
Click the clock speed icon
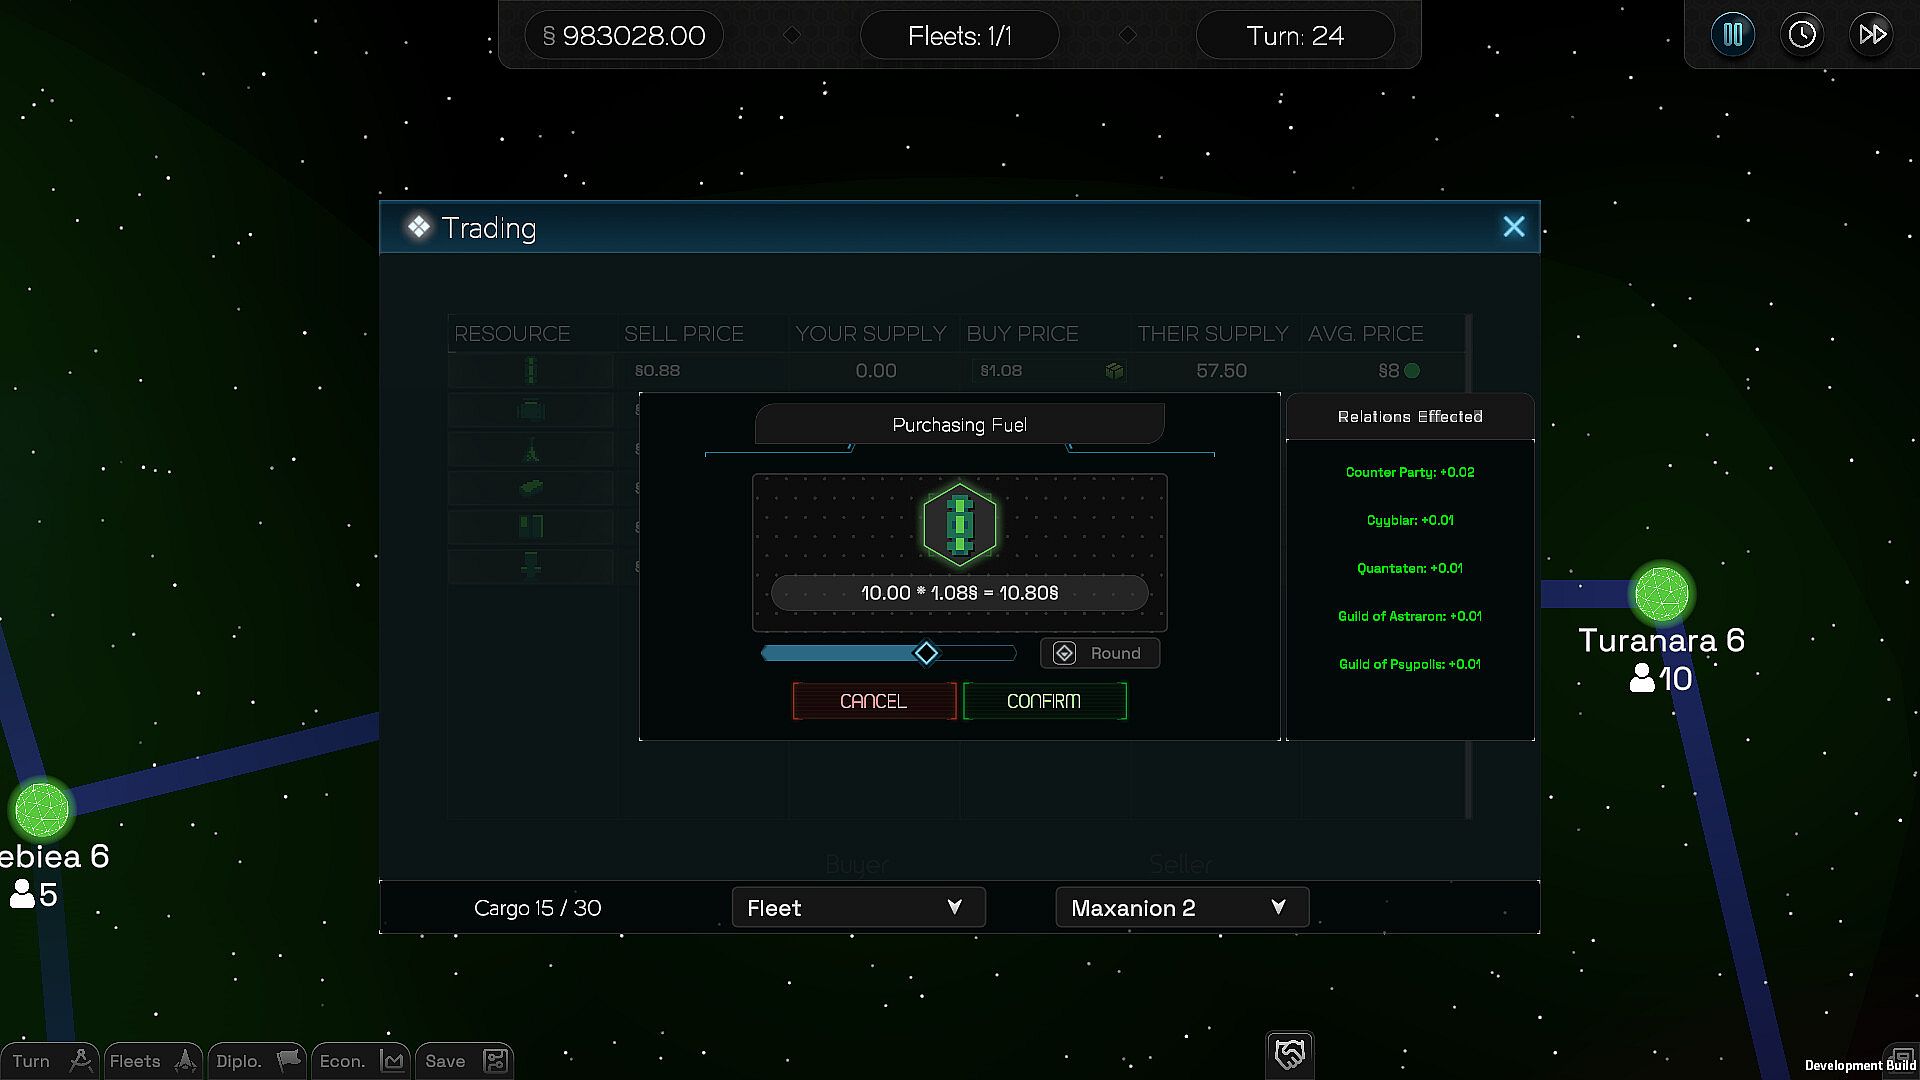coord(1802,35)
